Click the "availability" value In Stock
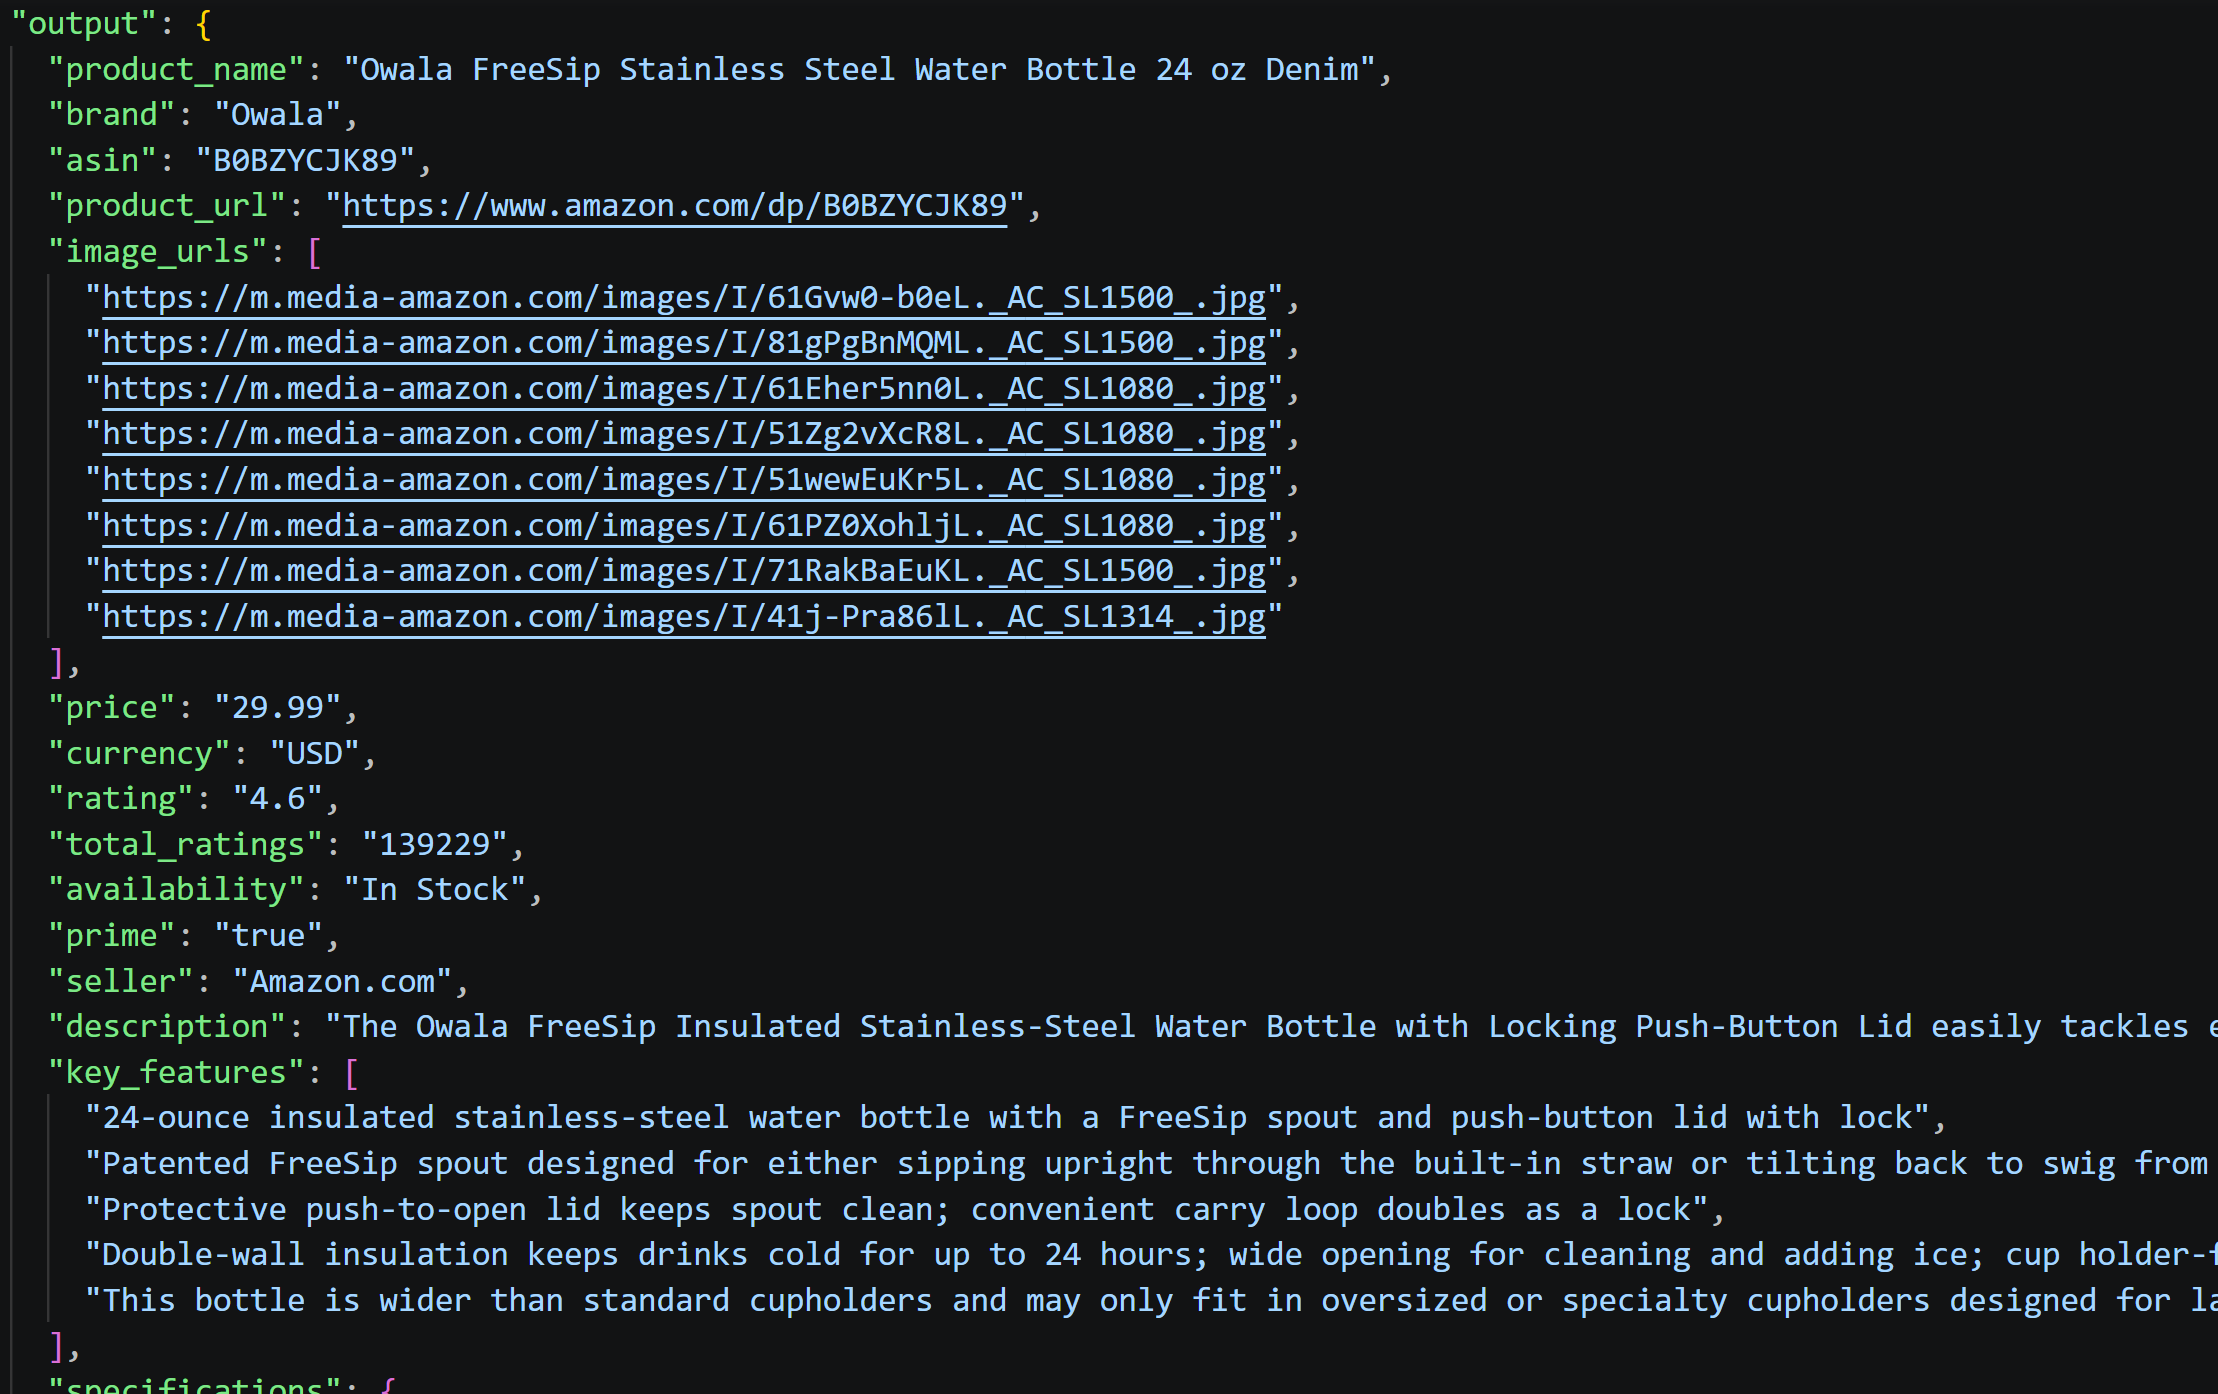The image size is (2218, 1394). click(435, 890)
